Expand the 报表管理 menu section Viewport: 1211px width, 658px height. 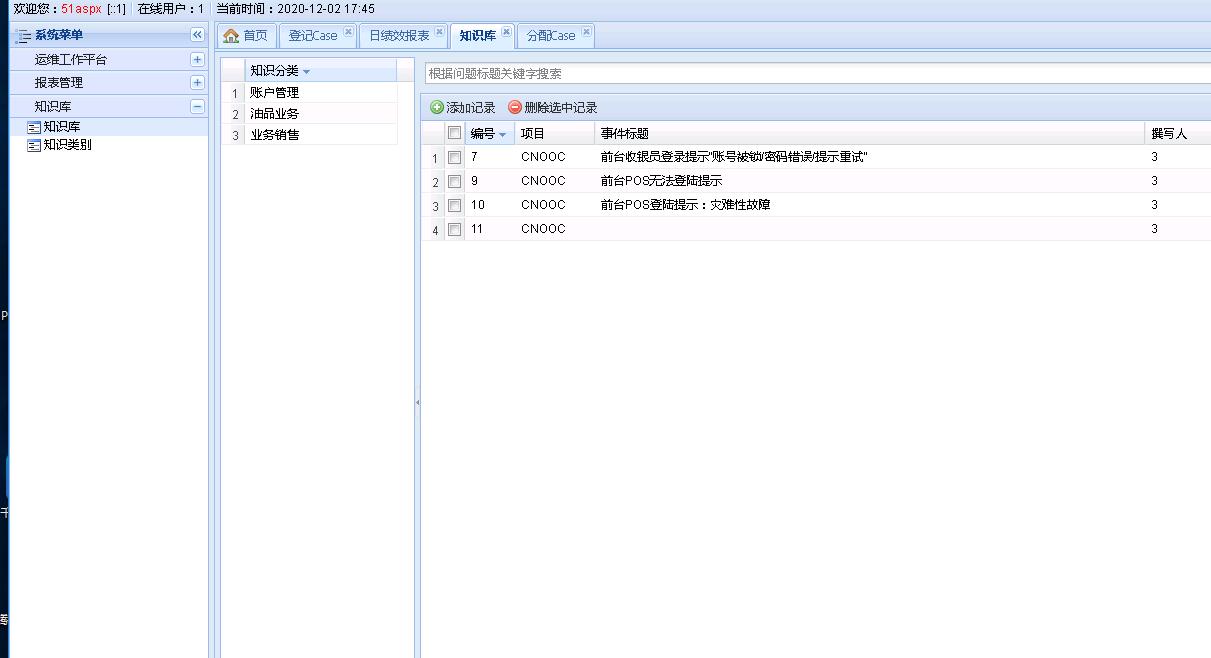[x=197, y=83]
